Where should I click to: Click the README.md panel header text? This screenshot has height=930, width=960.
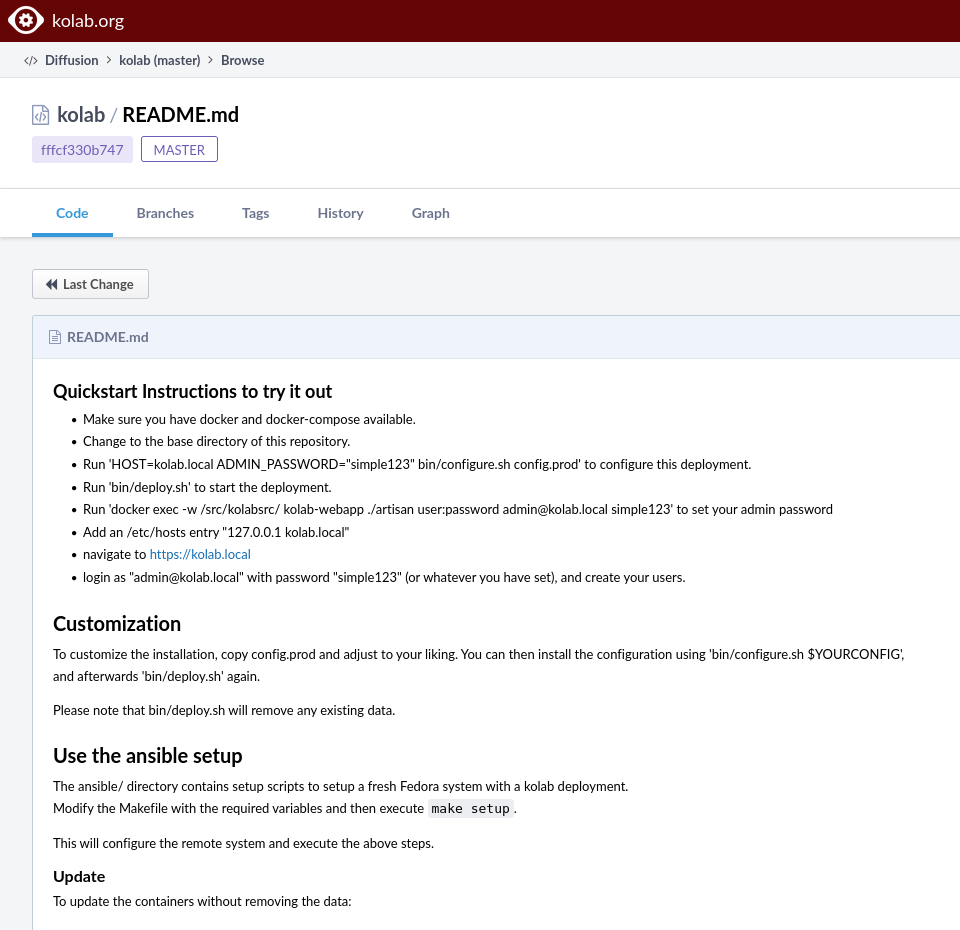(x=108, y=337)
